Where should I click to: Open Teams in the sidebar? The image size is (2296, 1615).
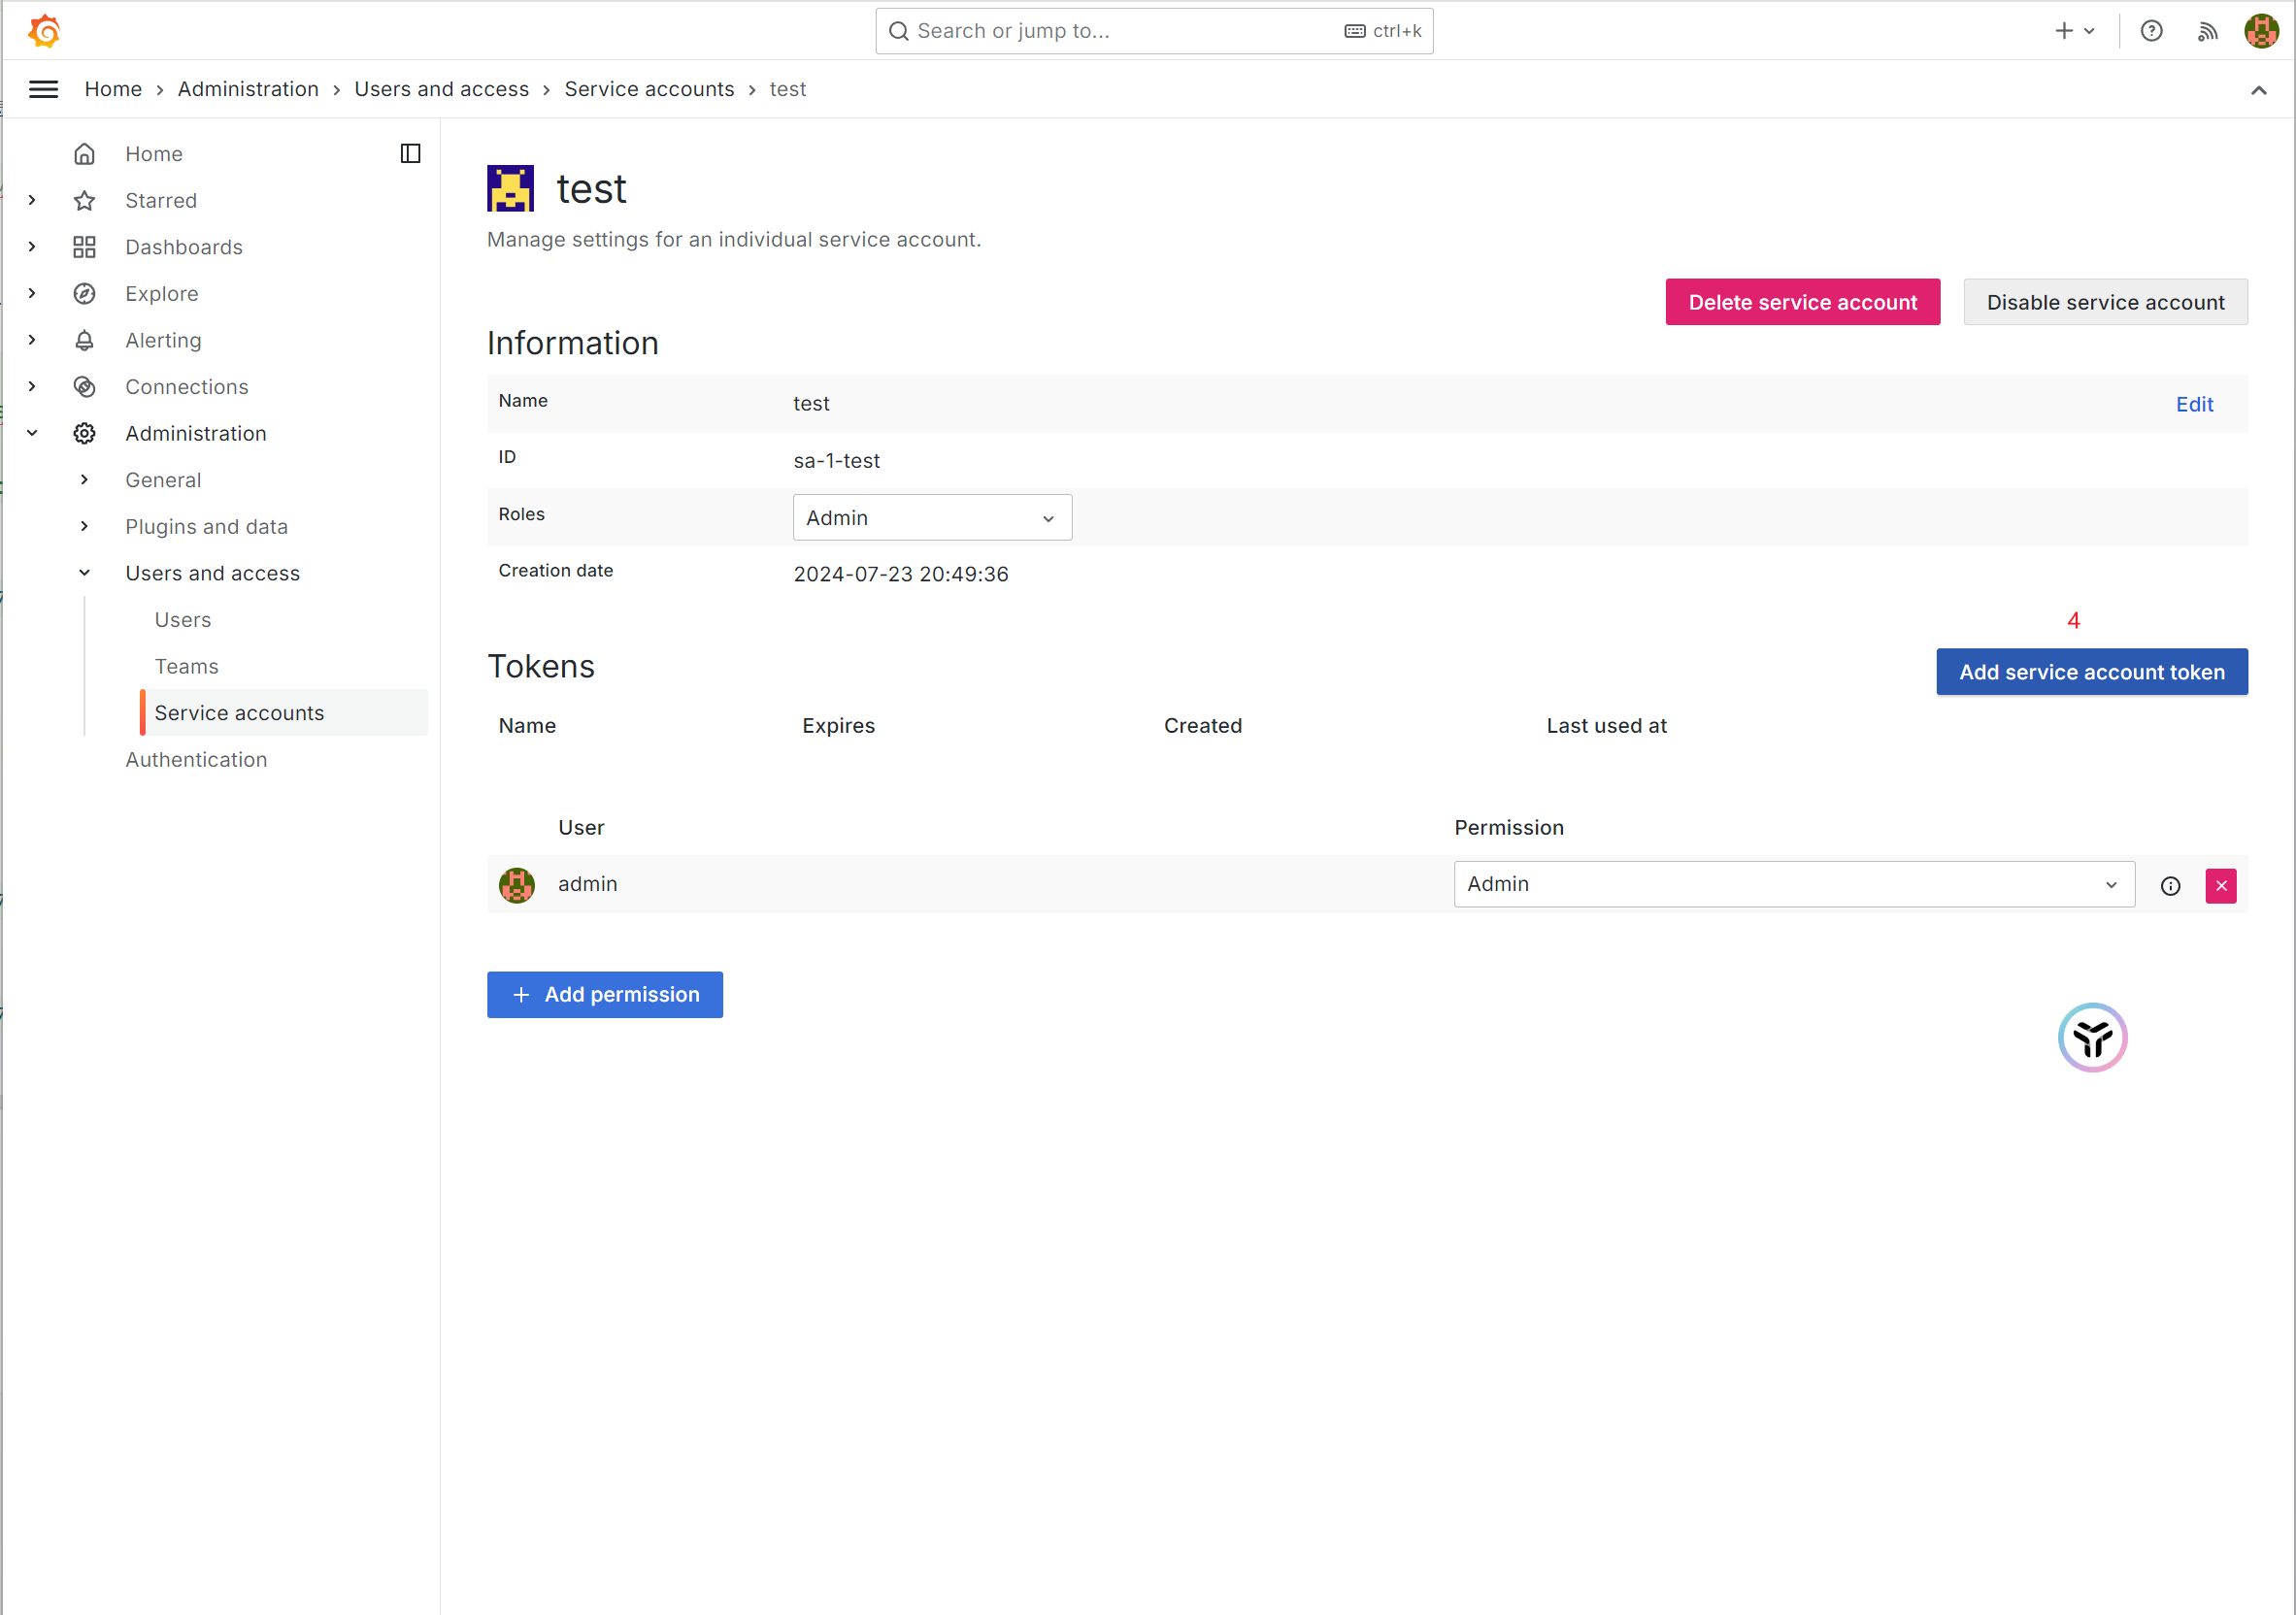point(186,666)
